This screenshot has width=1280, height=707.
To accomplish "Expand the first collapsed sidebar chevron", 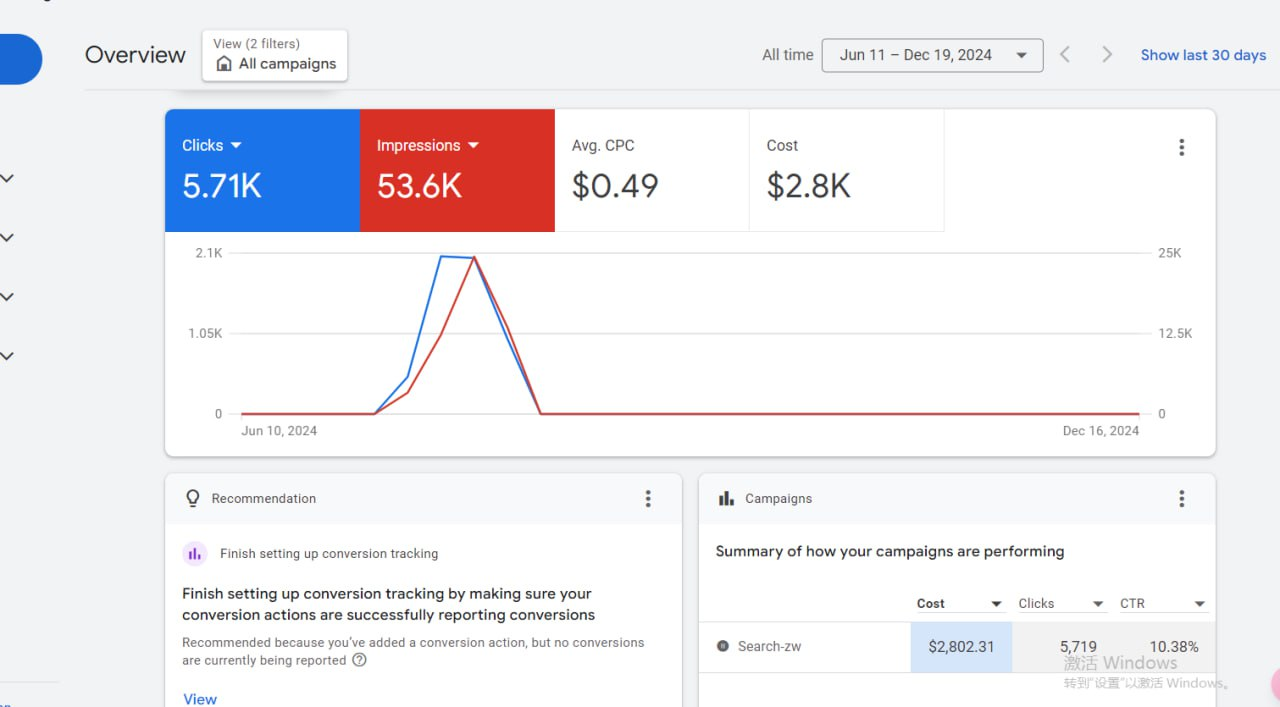I will click(x=7, y=179).
